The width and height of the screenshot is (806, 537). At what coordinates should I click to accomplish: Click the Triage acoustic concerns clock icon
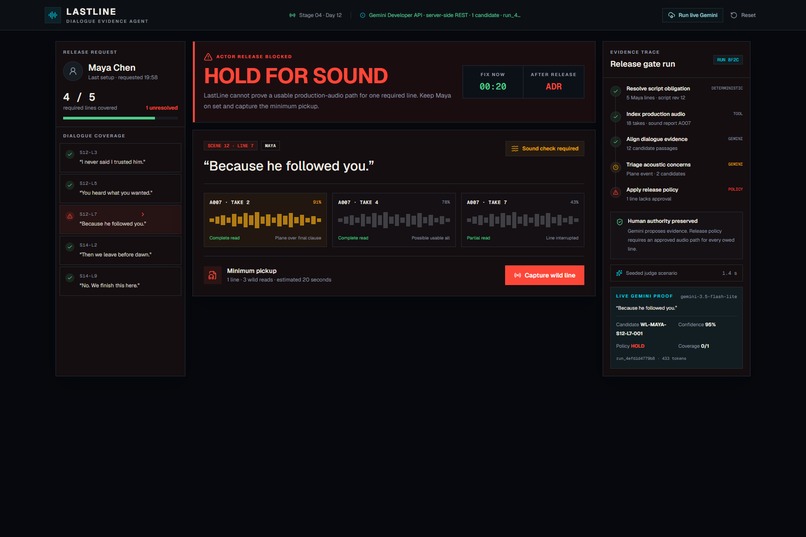point(615,167)
